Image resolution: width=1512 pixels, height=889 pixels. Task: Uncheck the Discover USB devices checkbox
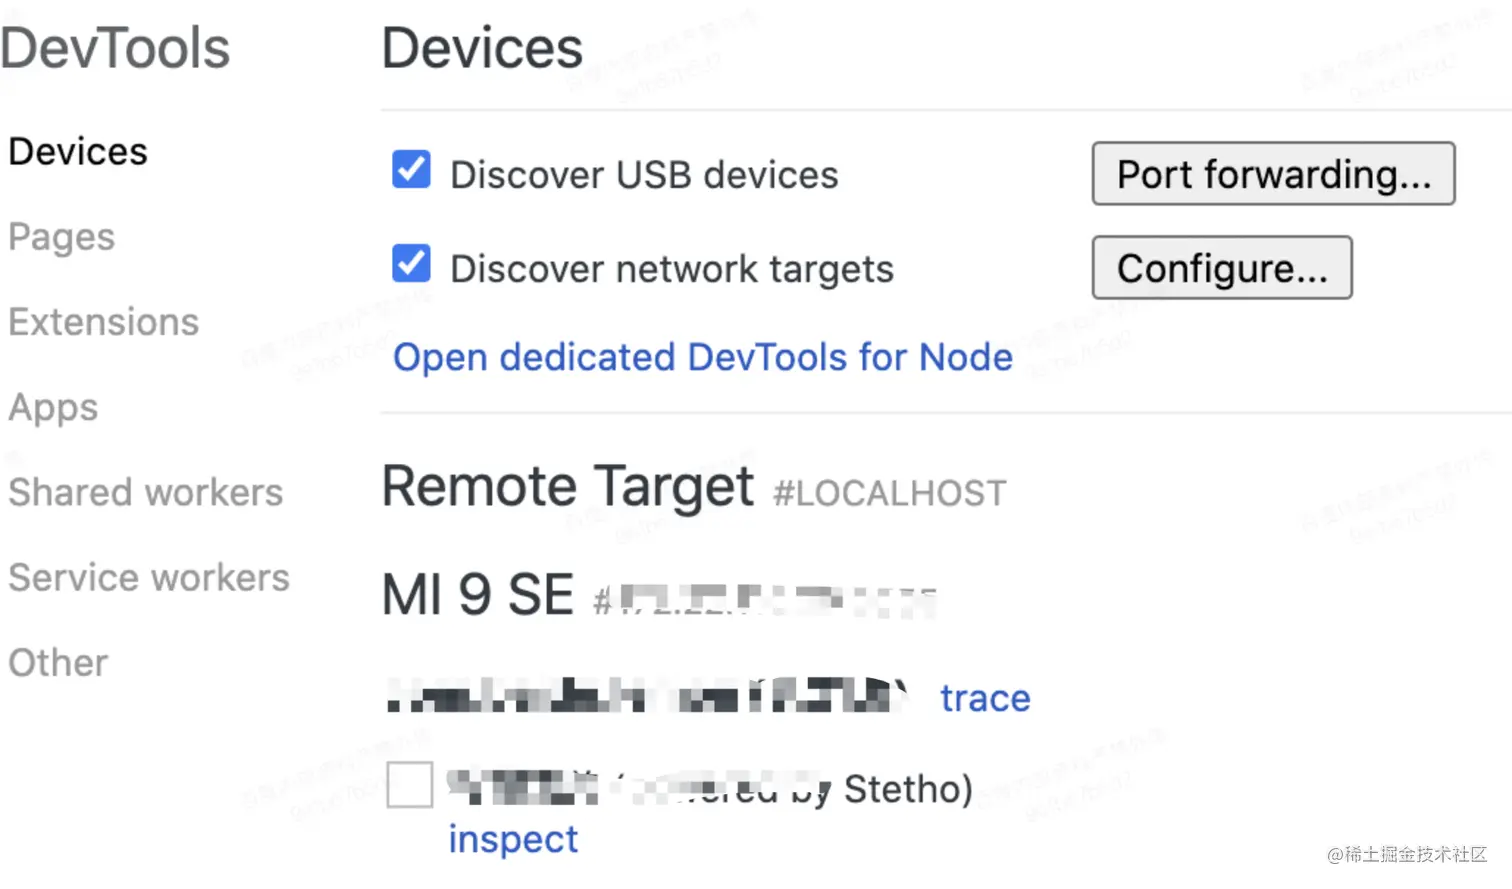click(411, 170)
